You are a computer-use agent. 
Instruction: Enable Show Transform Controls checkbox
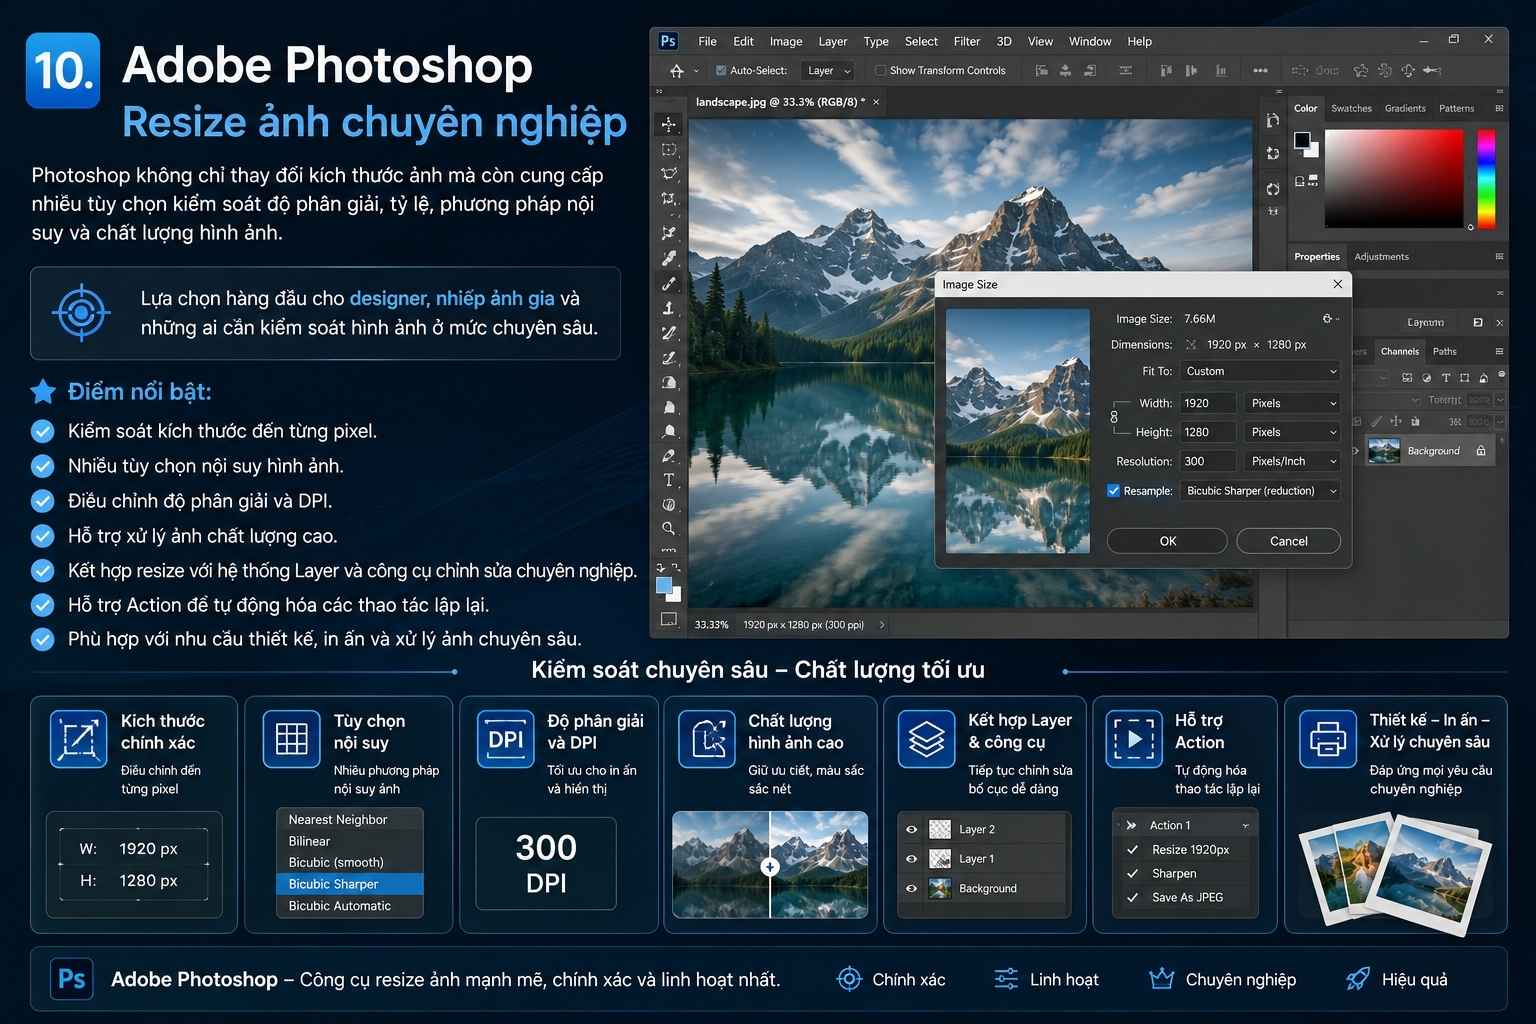click(880, 71)
